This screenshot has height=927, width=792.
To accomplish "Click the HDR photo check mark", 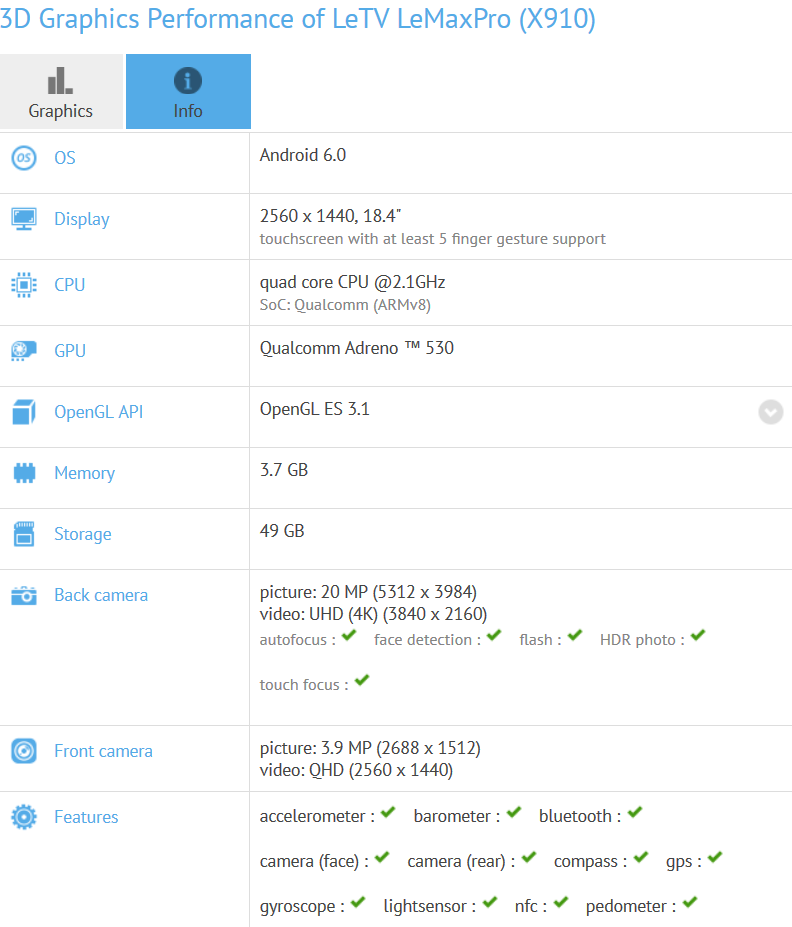I will [698, 636].
